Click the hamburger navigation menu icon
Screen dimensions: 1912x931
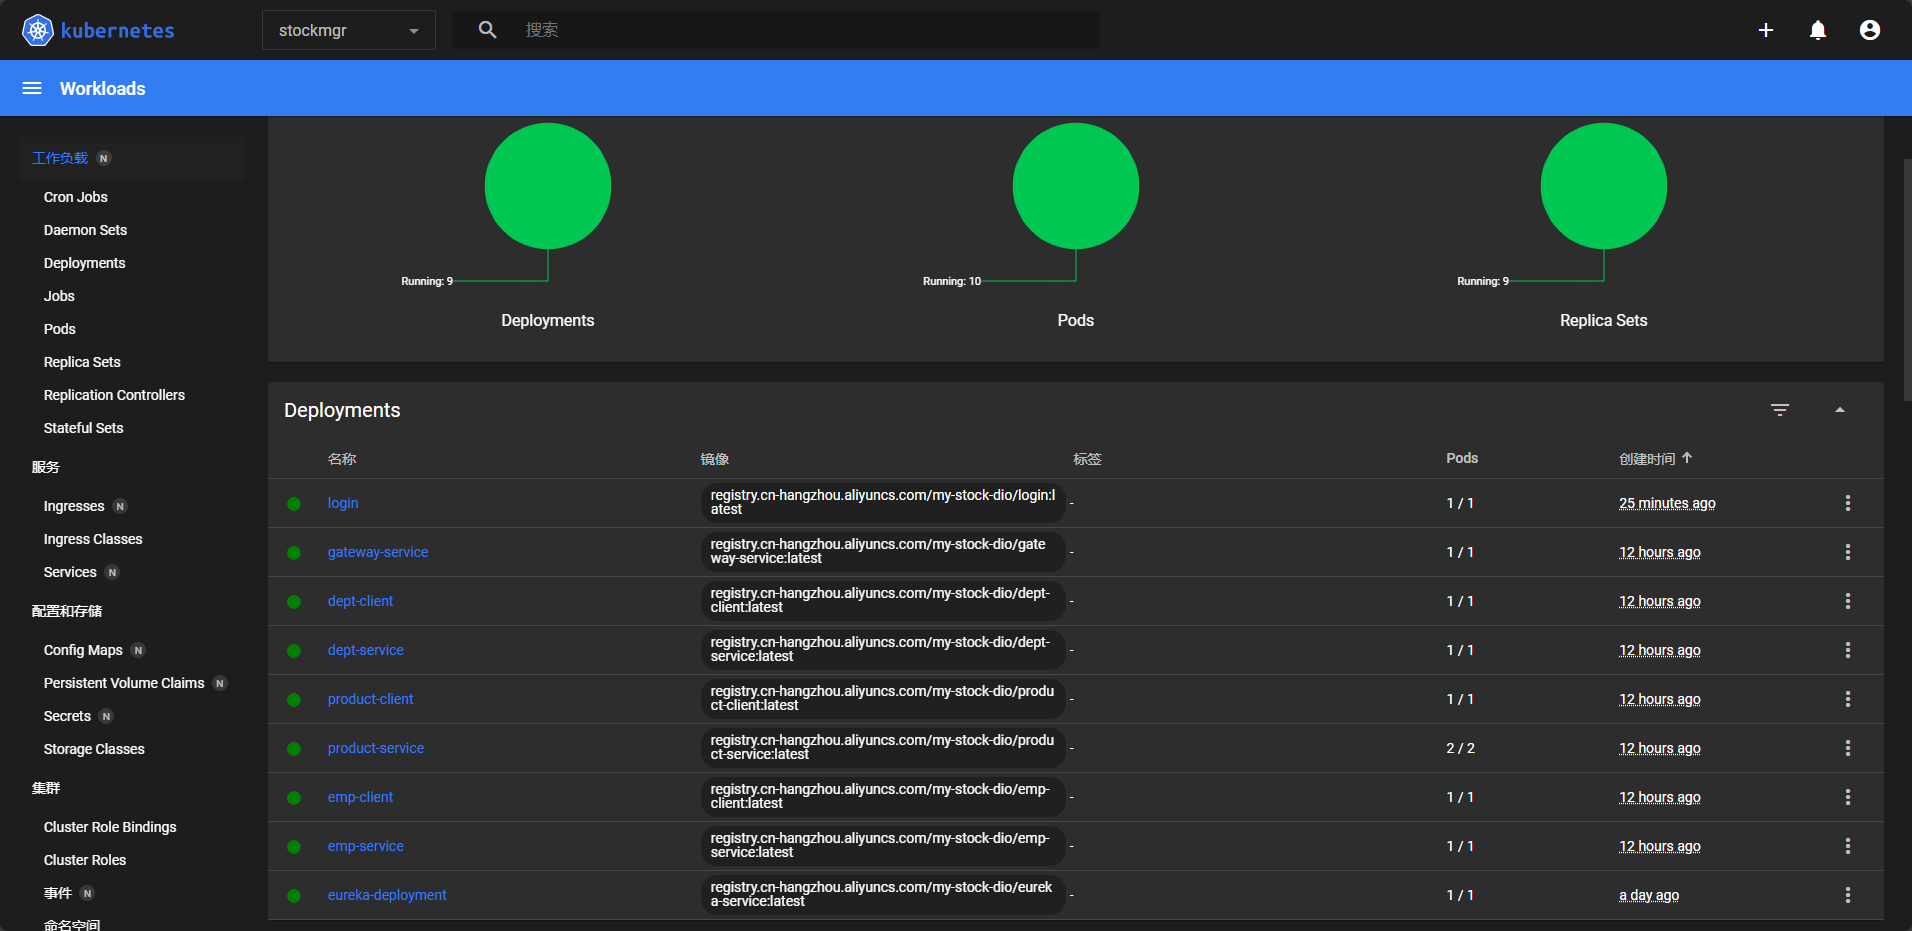[32, 88]
